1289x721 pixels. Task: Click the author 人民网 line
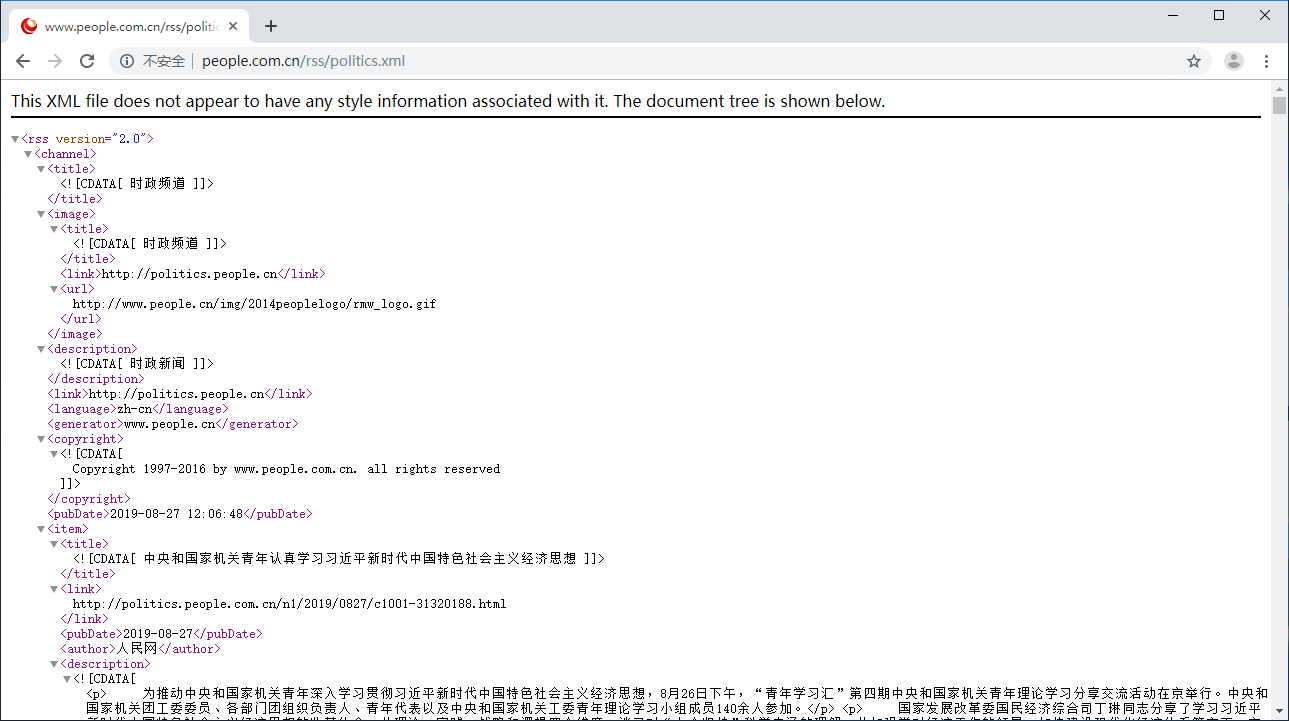[138, 649]
